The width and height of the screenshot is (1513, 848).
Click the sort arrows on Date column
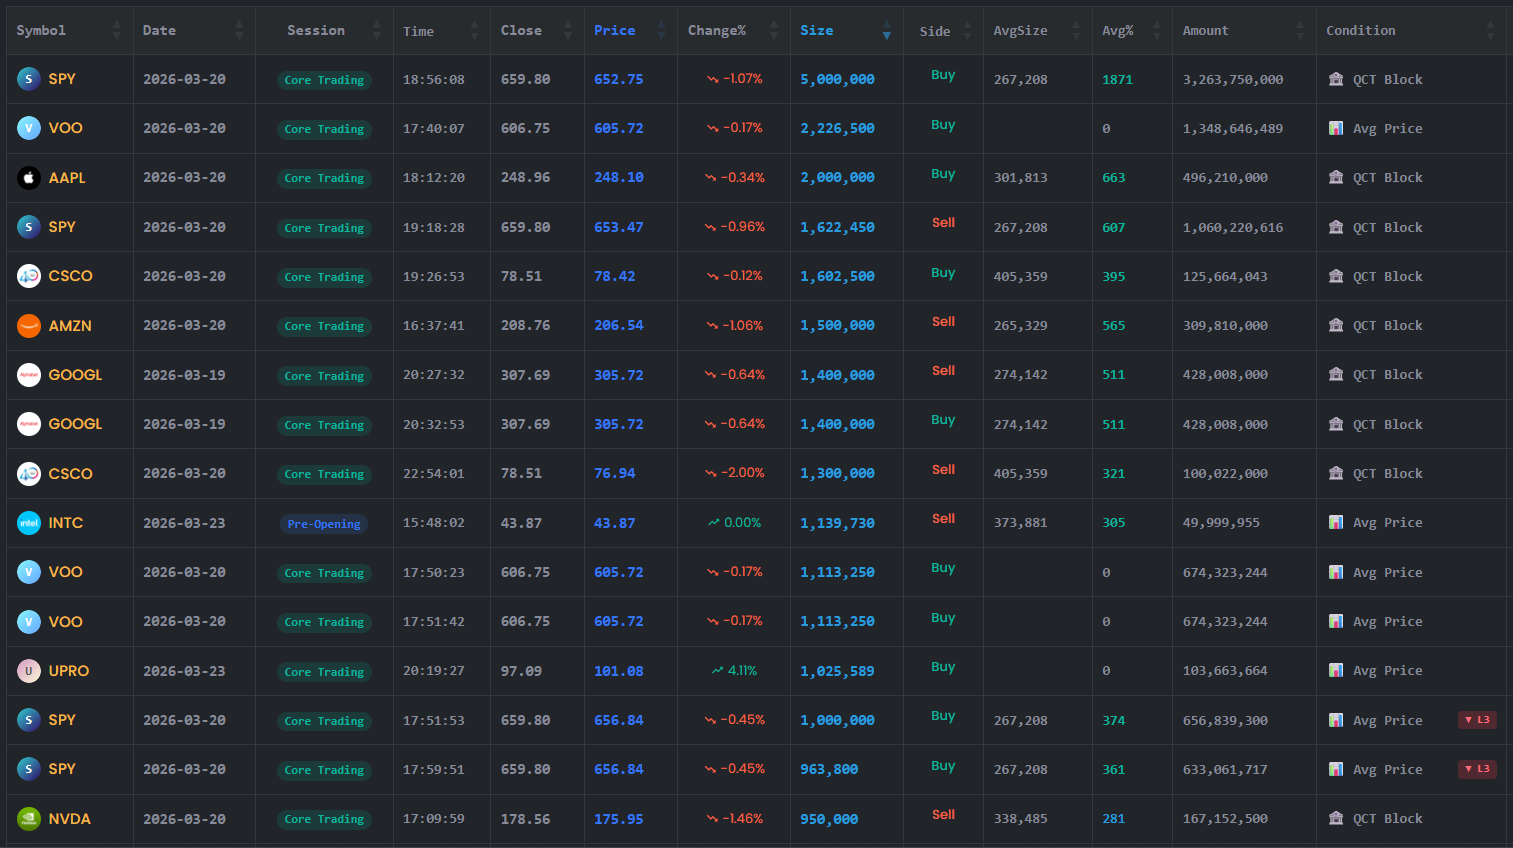[x=239, y=31]
